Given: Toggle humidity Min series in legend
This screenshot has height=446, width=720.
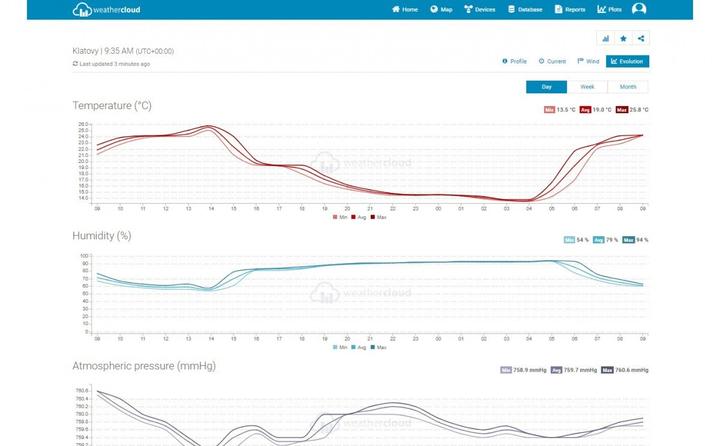Looking at the screenshot, I should (340, 348).
